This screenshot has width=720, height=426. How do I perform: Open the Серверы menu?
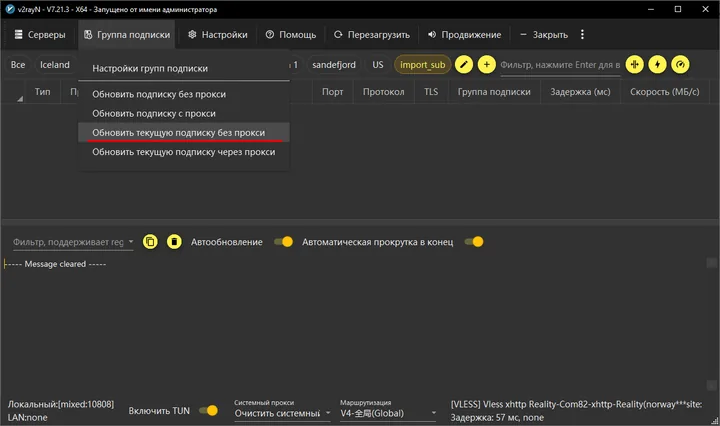39,34
